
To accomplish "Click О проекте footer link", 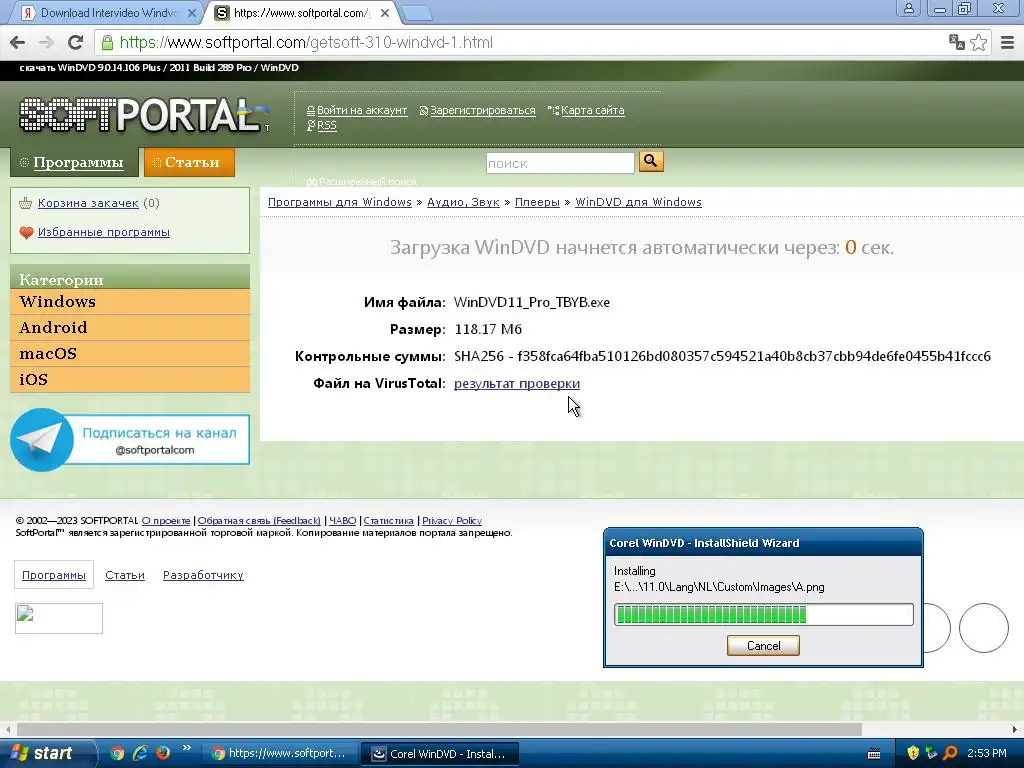I will pos(166,520).
